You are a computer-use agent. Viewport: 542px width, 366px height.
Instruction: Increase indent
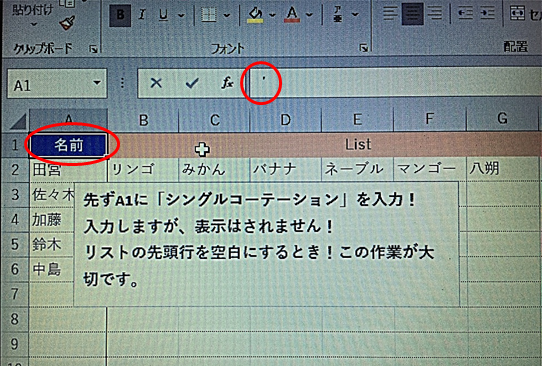487,14
